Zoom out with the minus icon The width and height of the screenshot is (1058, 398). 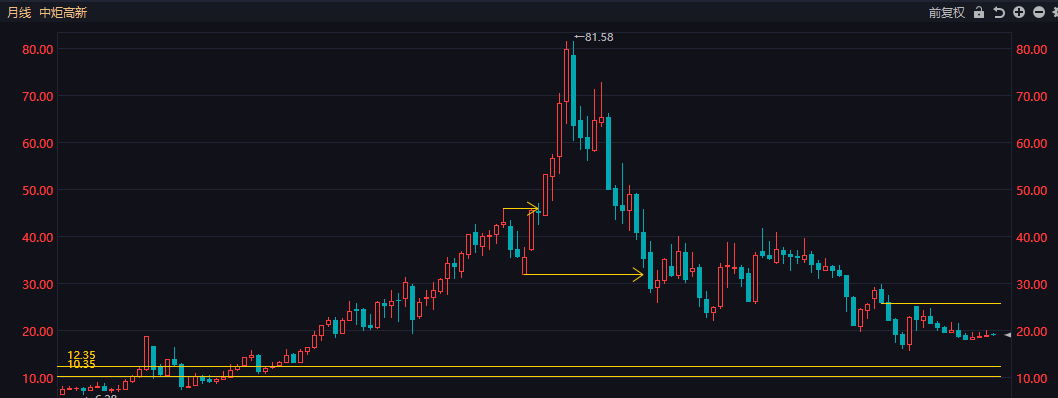(x=1039, y=12)
